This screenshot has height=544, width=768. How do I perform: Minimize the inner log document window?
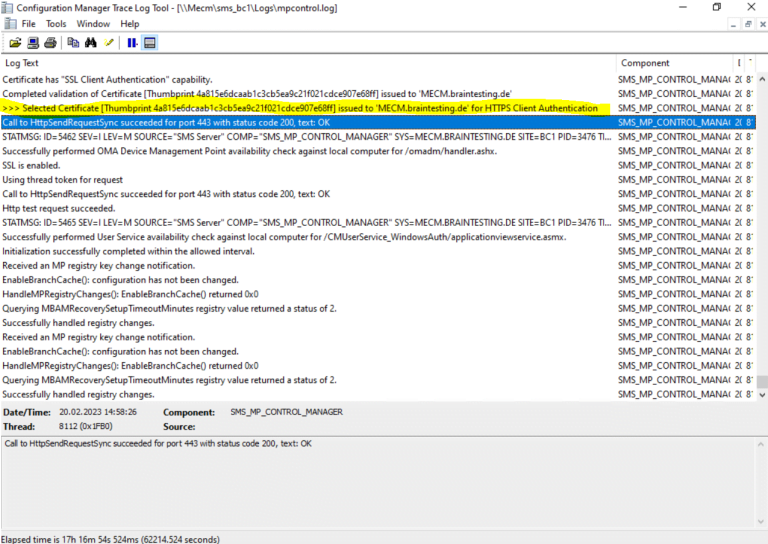pos(733,24)
